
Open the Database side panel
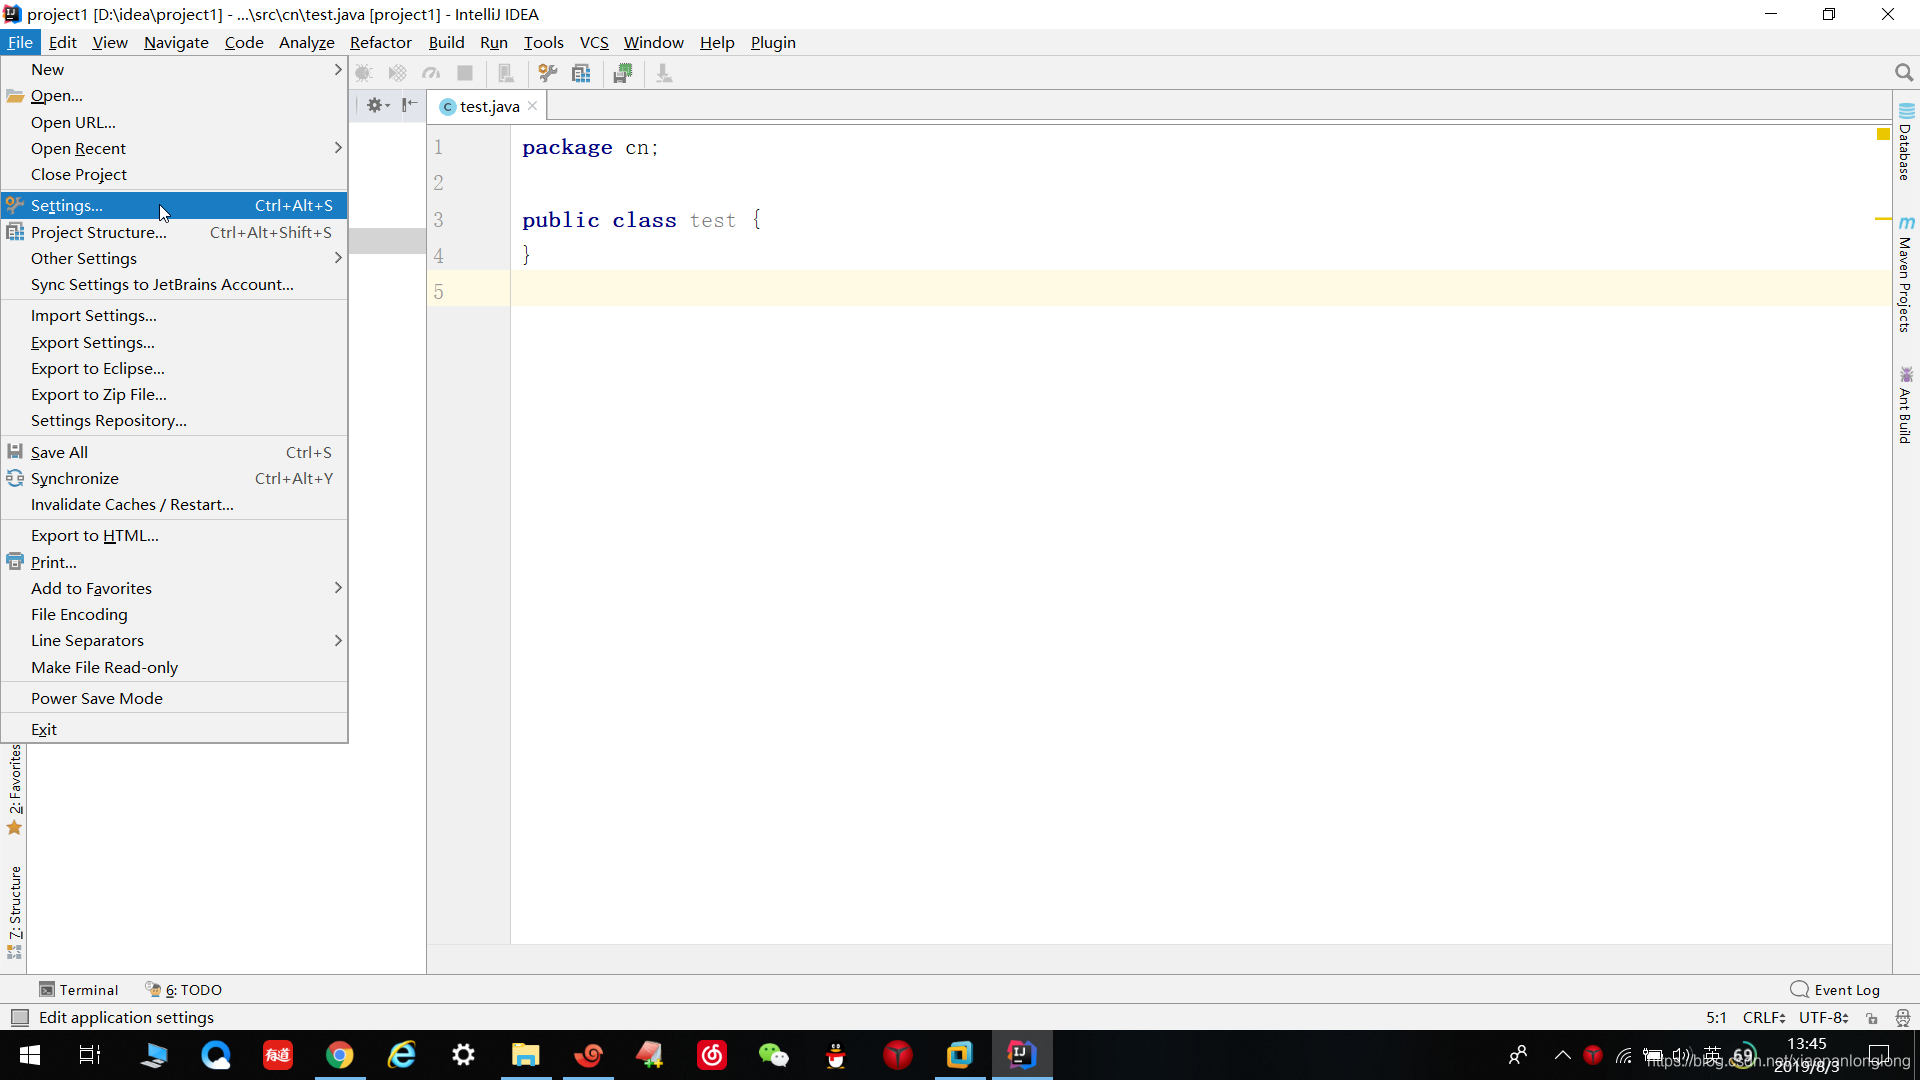click(1906, 141)
